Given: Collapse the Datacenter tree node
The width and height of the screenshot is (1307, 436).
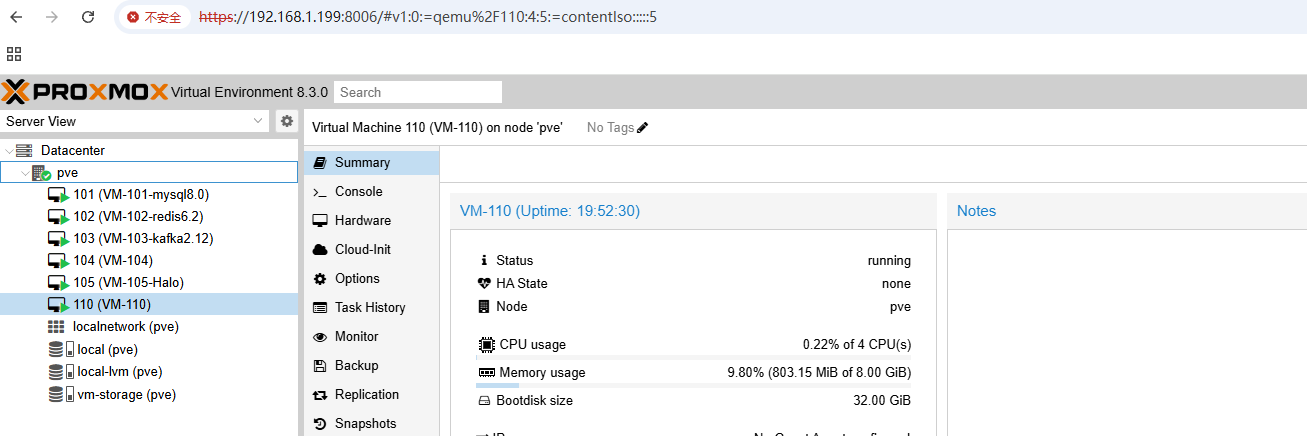Looking at the screenshot, I should [9, 151].
